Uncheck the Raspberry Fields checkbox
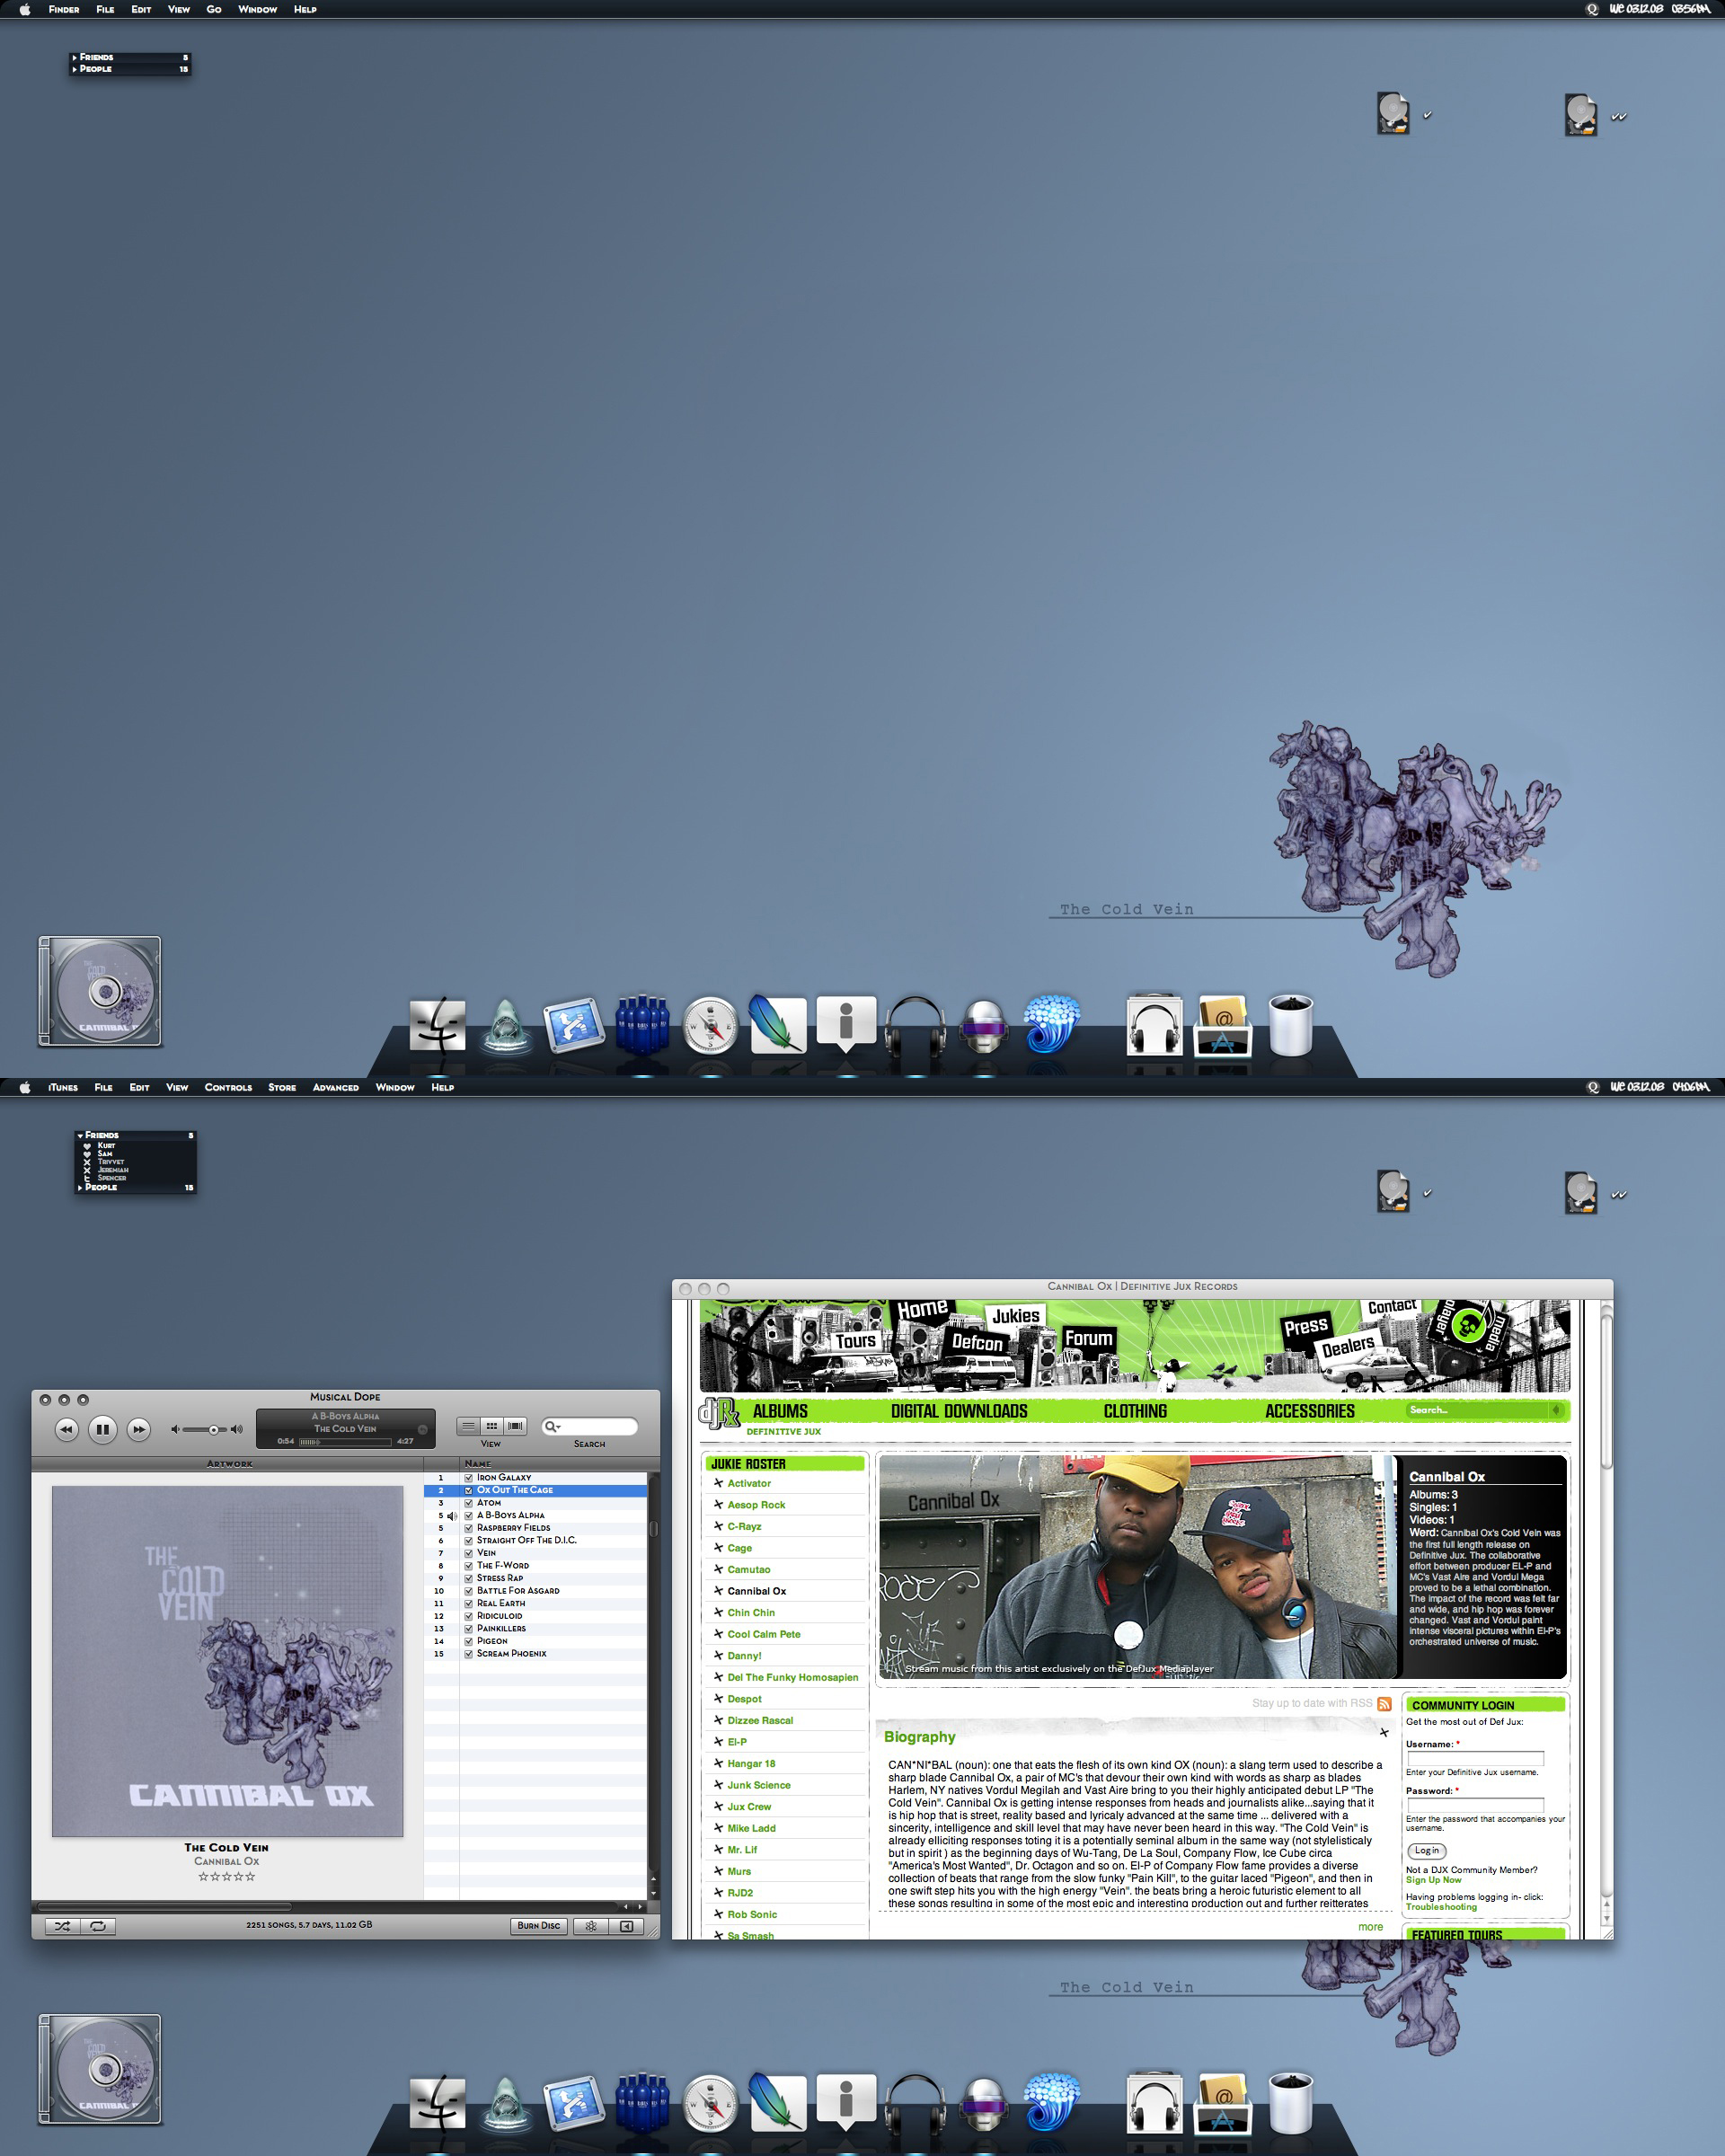This screenshot has width=1725, height=2156. point(468,1528)
